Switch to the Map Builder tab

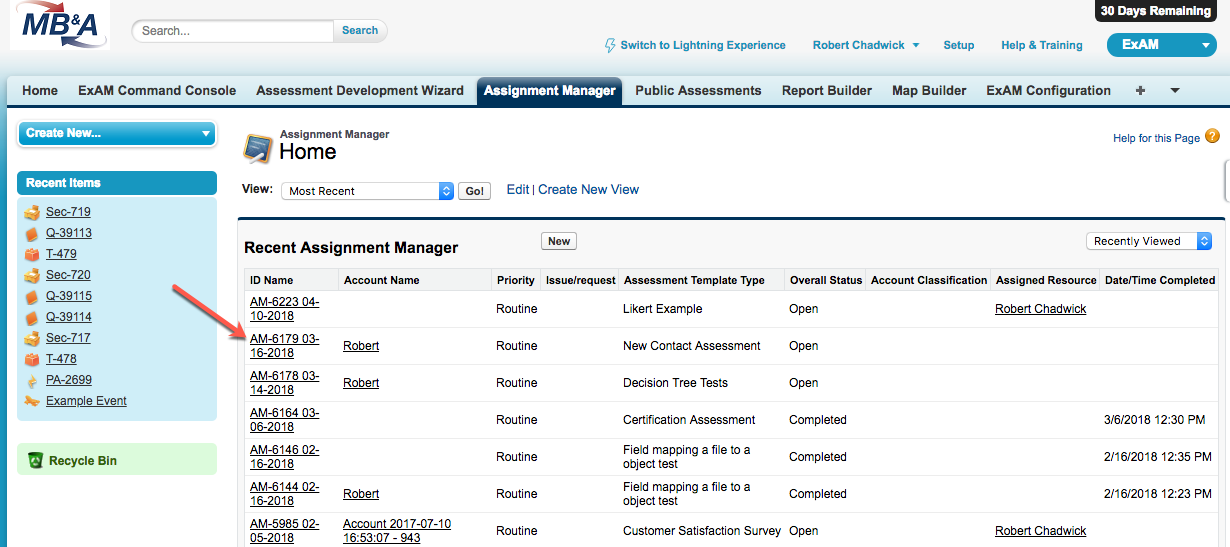[x=929, y=90]
